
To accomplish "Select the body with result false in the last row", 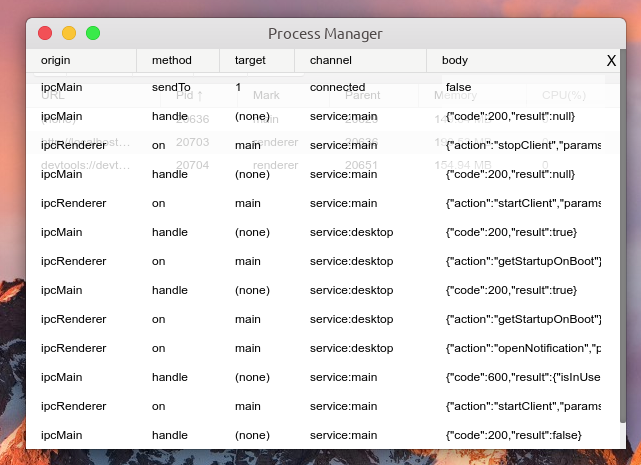I will coord(513,436).
